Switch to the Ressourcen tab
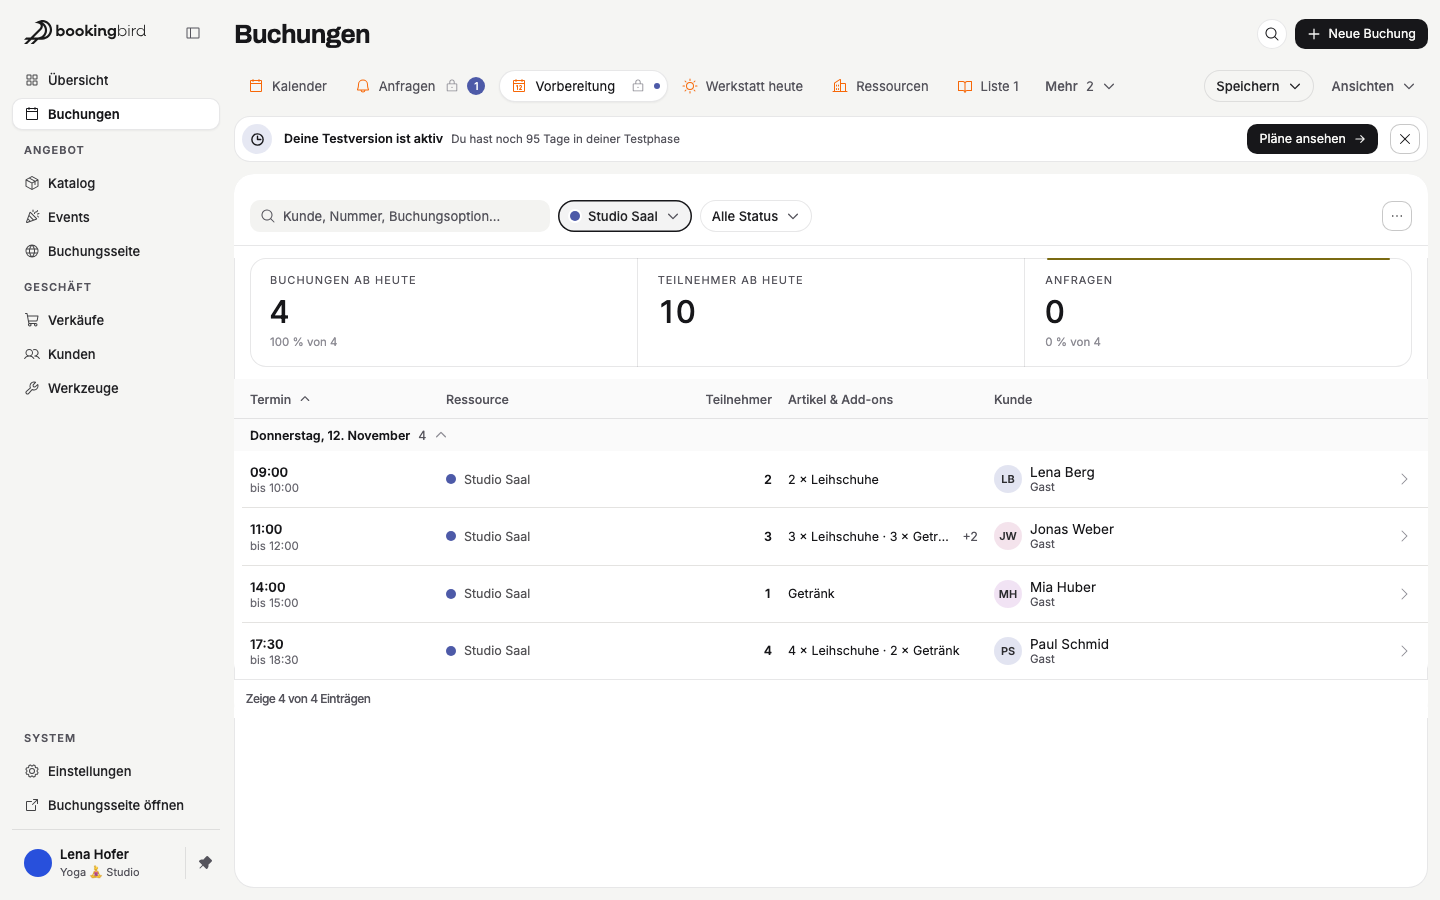The height and width of the screenshot is (900, 1440). (x=881, y=86)
